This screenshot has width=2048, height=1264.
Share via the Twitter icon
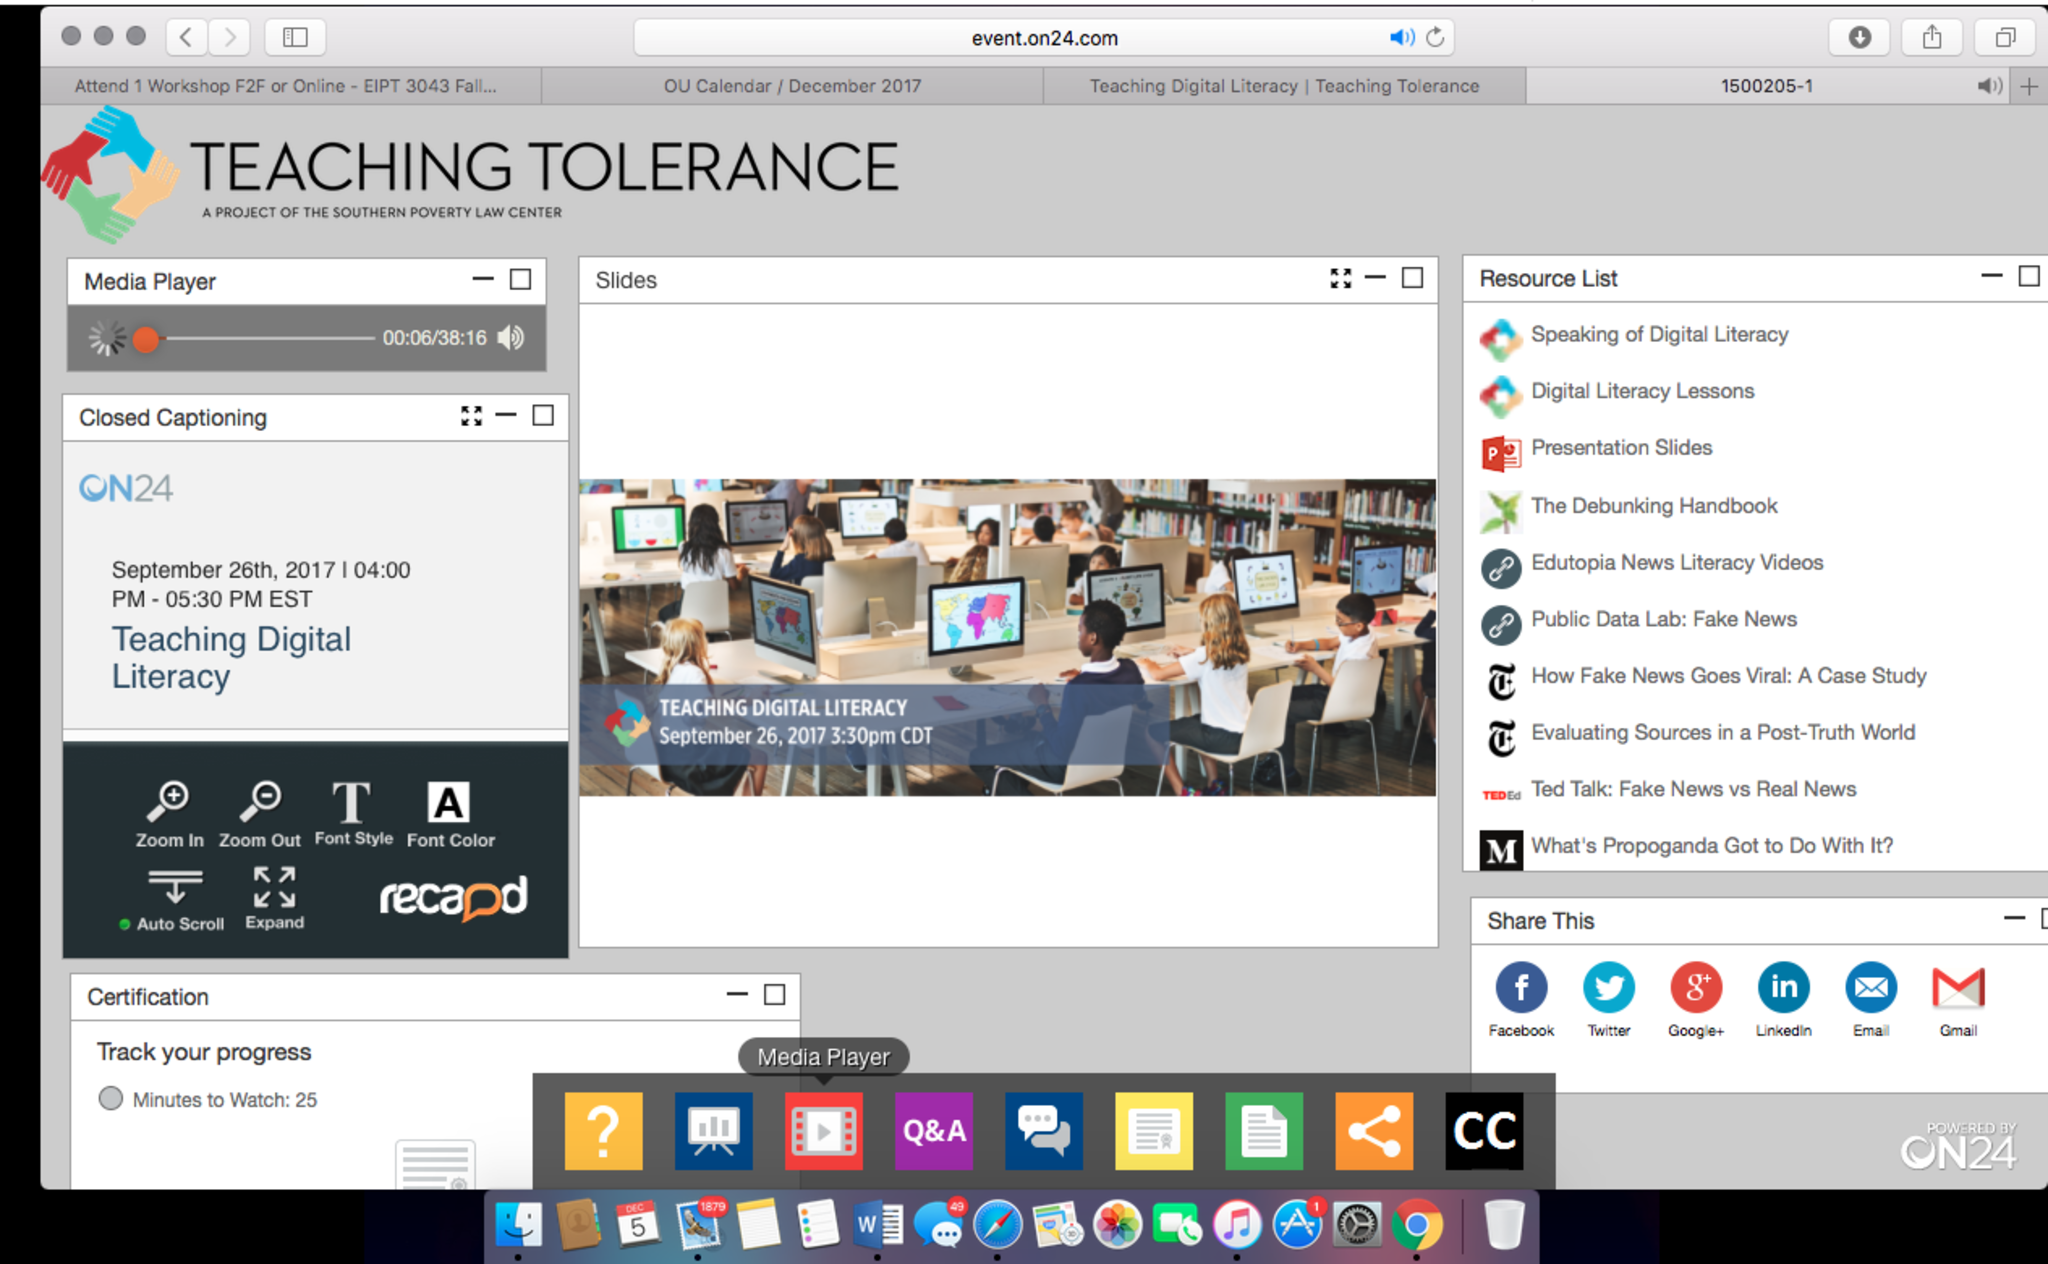[1608, 988]
